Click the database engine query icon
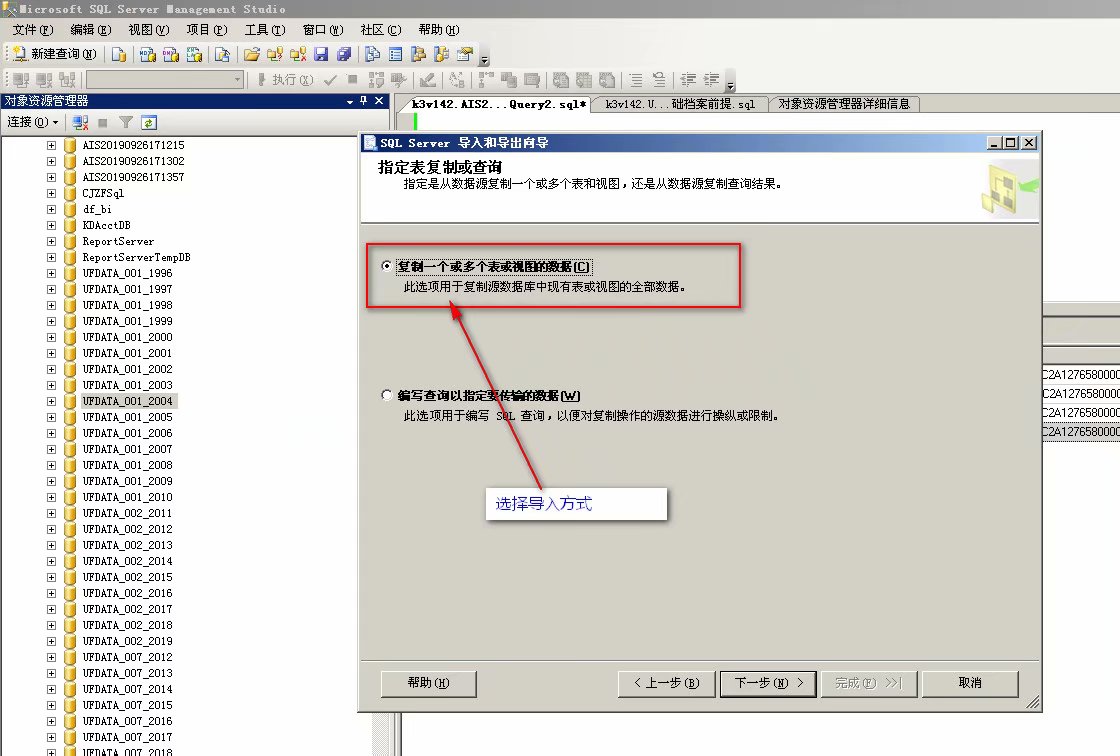This screenshot has width=1120, height=756. (x=119, y=54)
